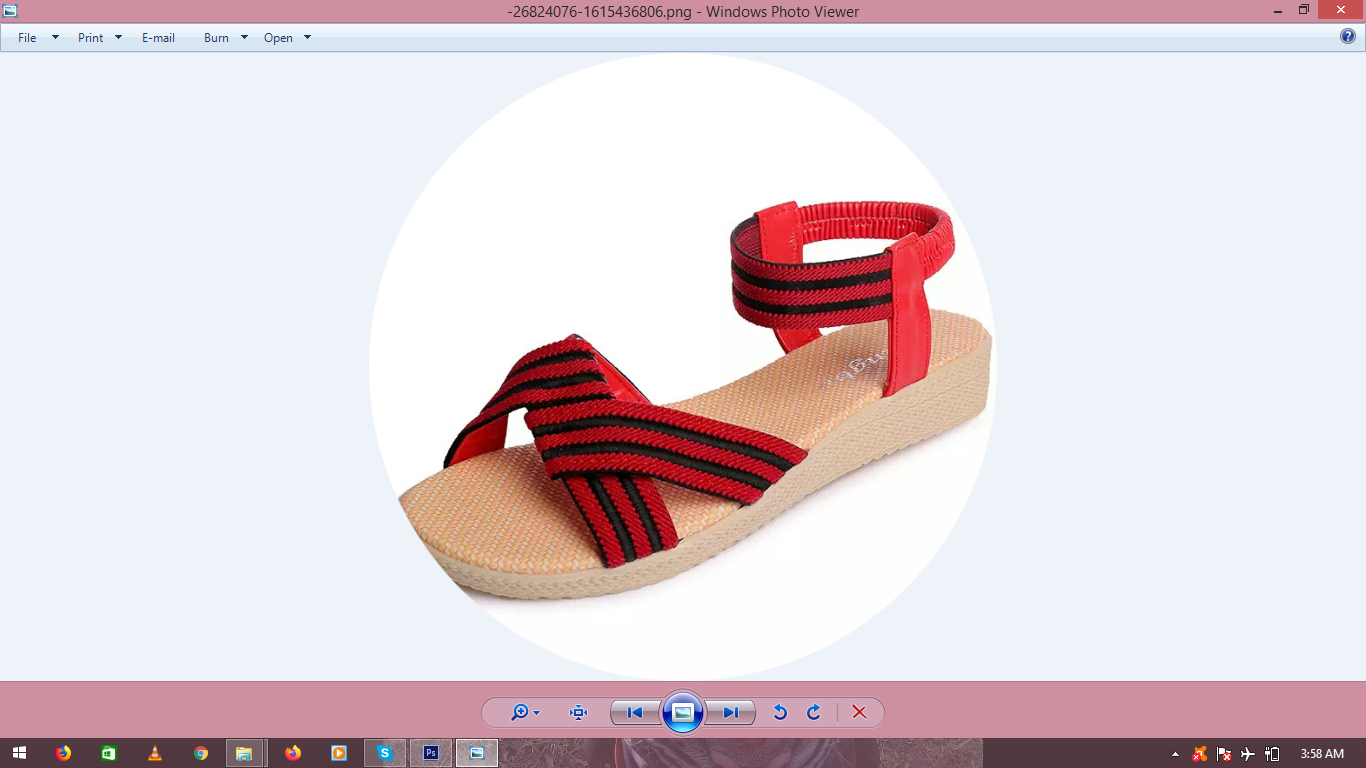
Task: Show hidden system tray icons
Action: 1175,754
